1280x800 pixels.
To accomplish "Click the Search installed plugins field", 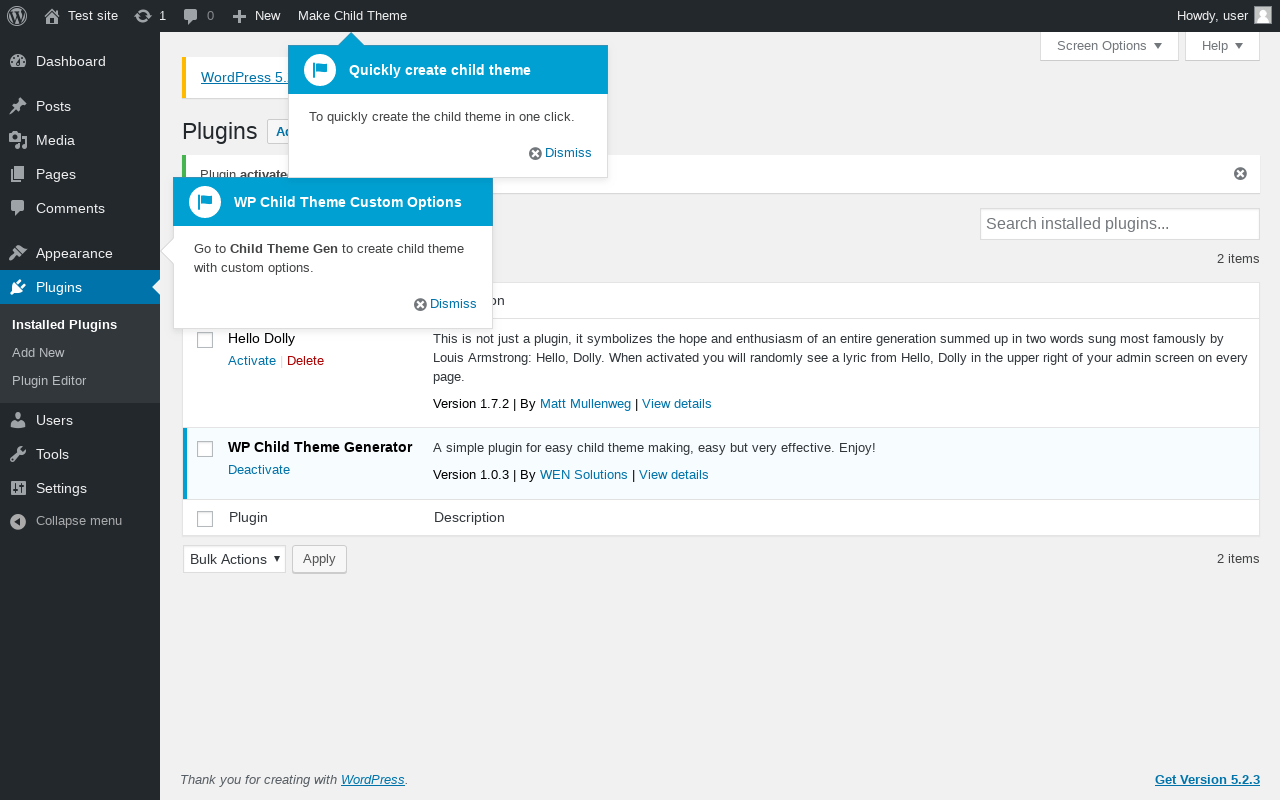I will click(x=1119, y=224).
